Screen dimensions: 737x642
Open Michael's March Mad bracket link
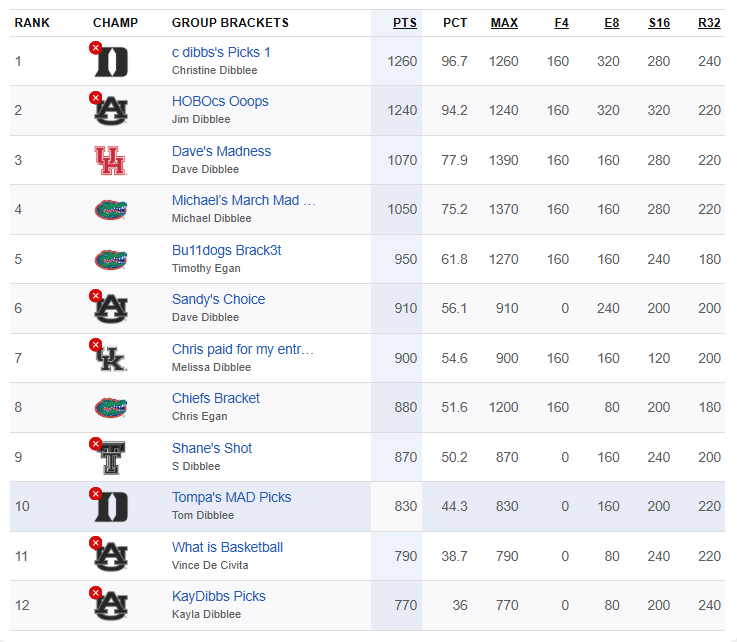(243, 200)
